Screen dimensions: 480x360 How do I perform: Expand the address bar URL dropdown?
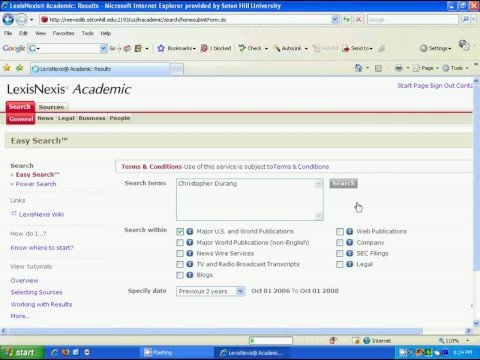tap(335, 20)
